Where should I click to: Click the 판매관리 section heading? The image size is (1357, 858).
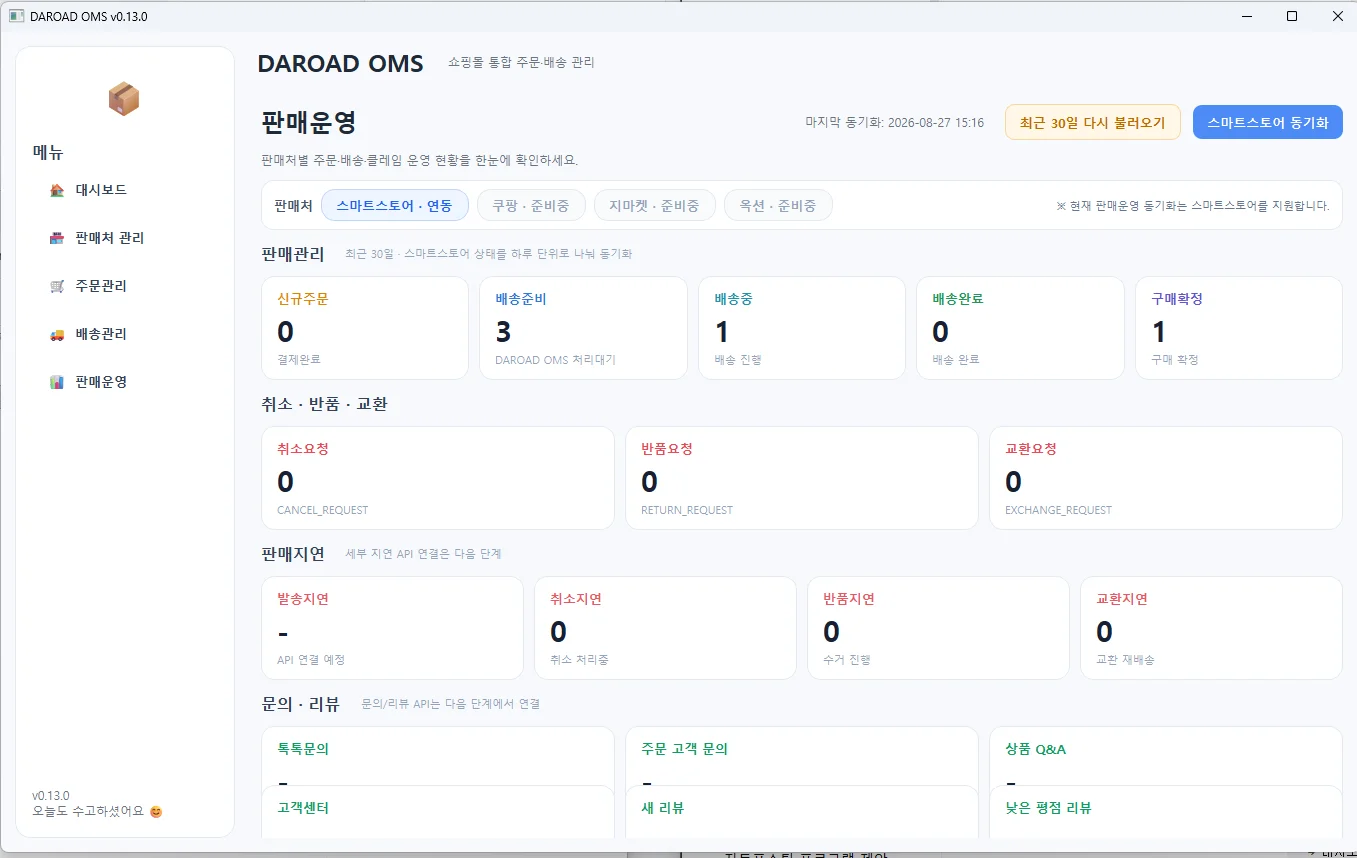(293, 254)
